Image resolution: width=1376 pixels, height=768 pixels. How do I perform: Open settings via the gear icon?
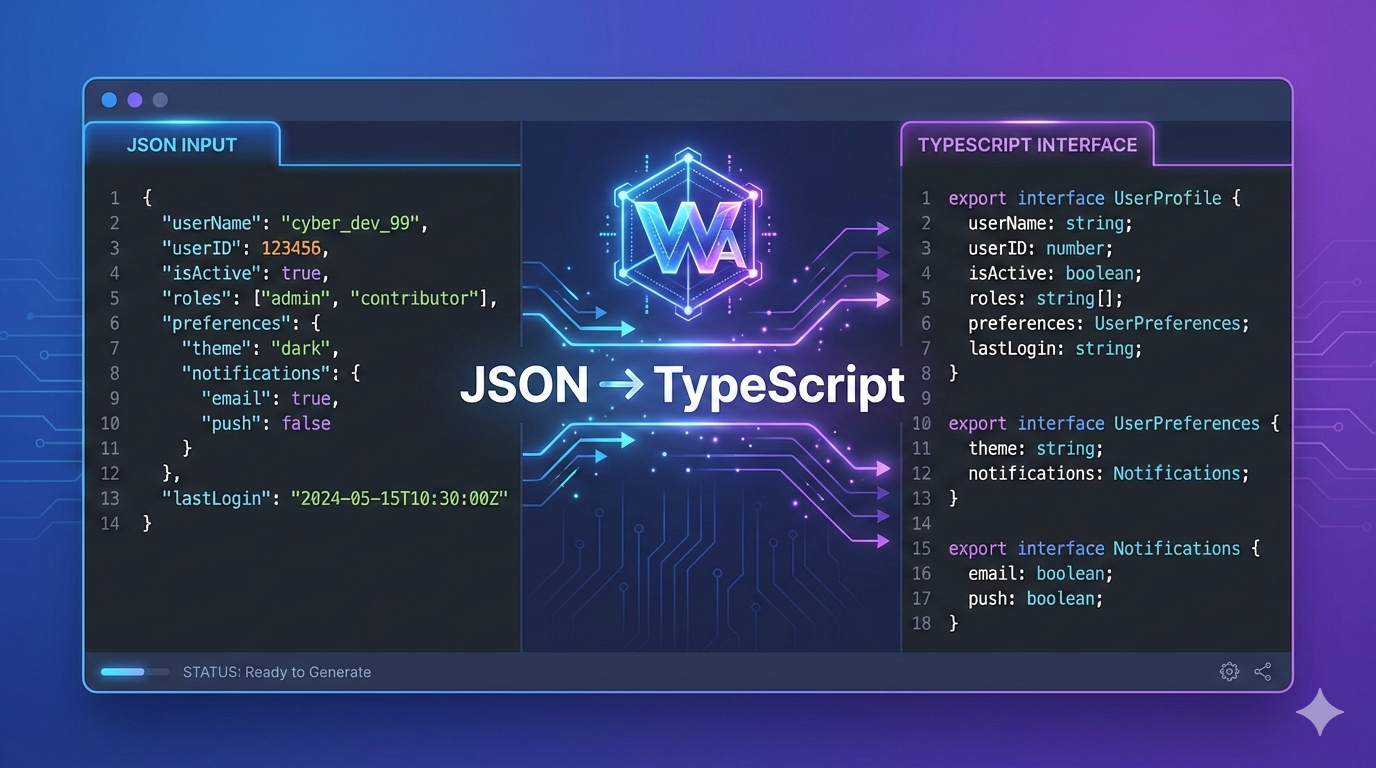[x=1229, y=672]
